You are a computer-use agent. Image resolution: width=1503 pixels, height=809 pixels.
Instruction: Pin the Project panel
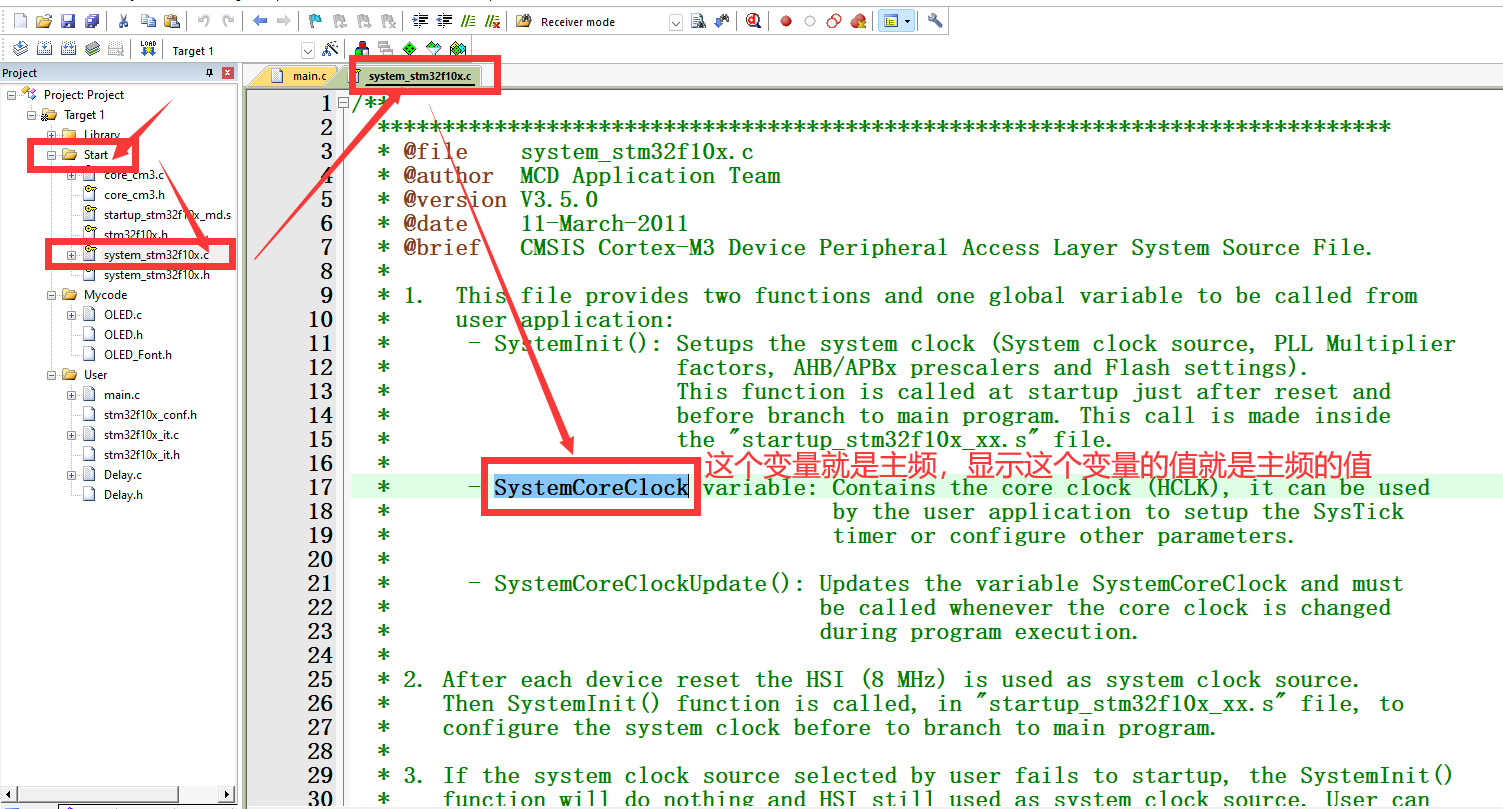tap(210, 73)
